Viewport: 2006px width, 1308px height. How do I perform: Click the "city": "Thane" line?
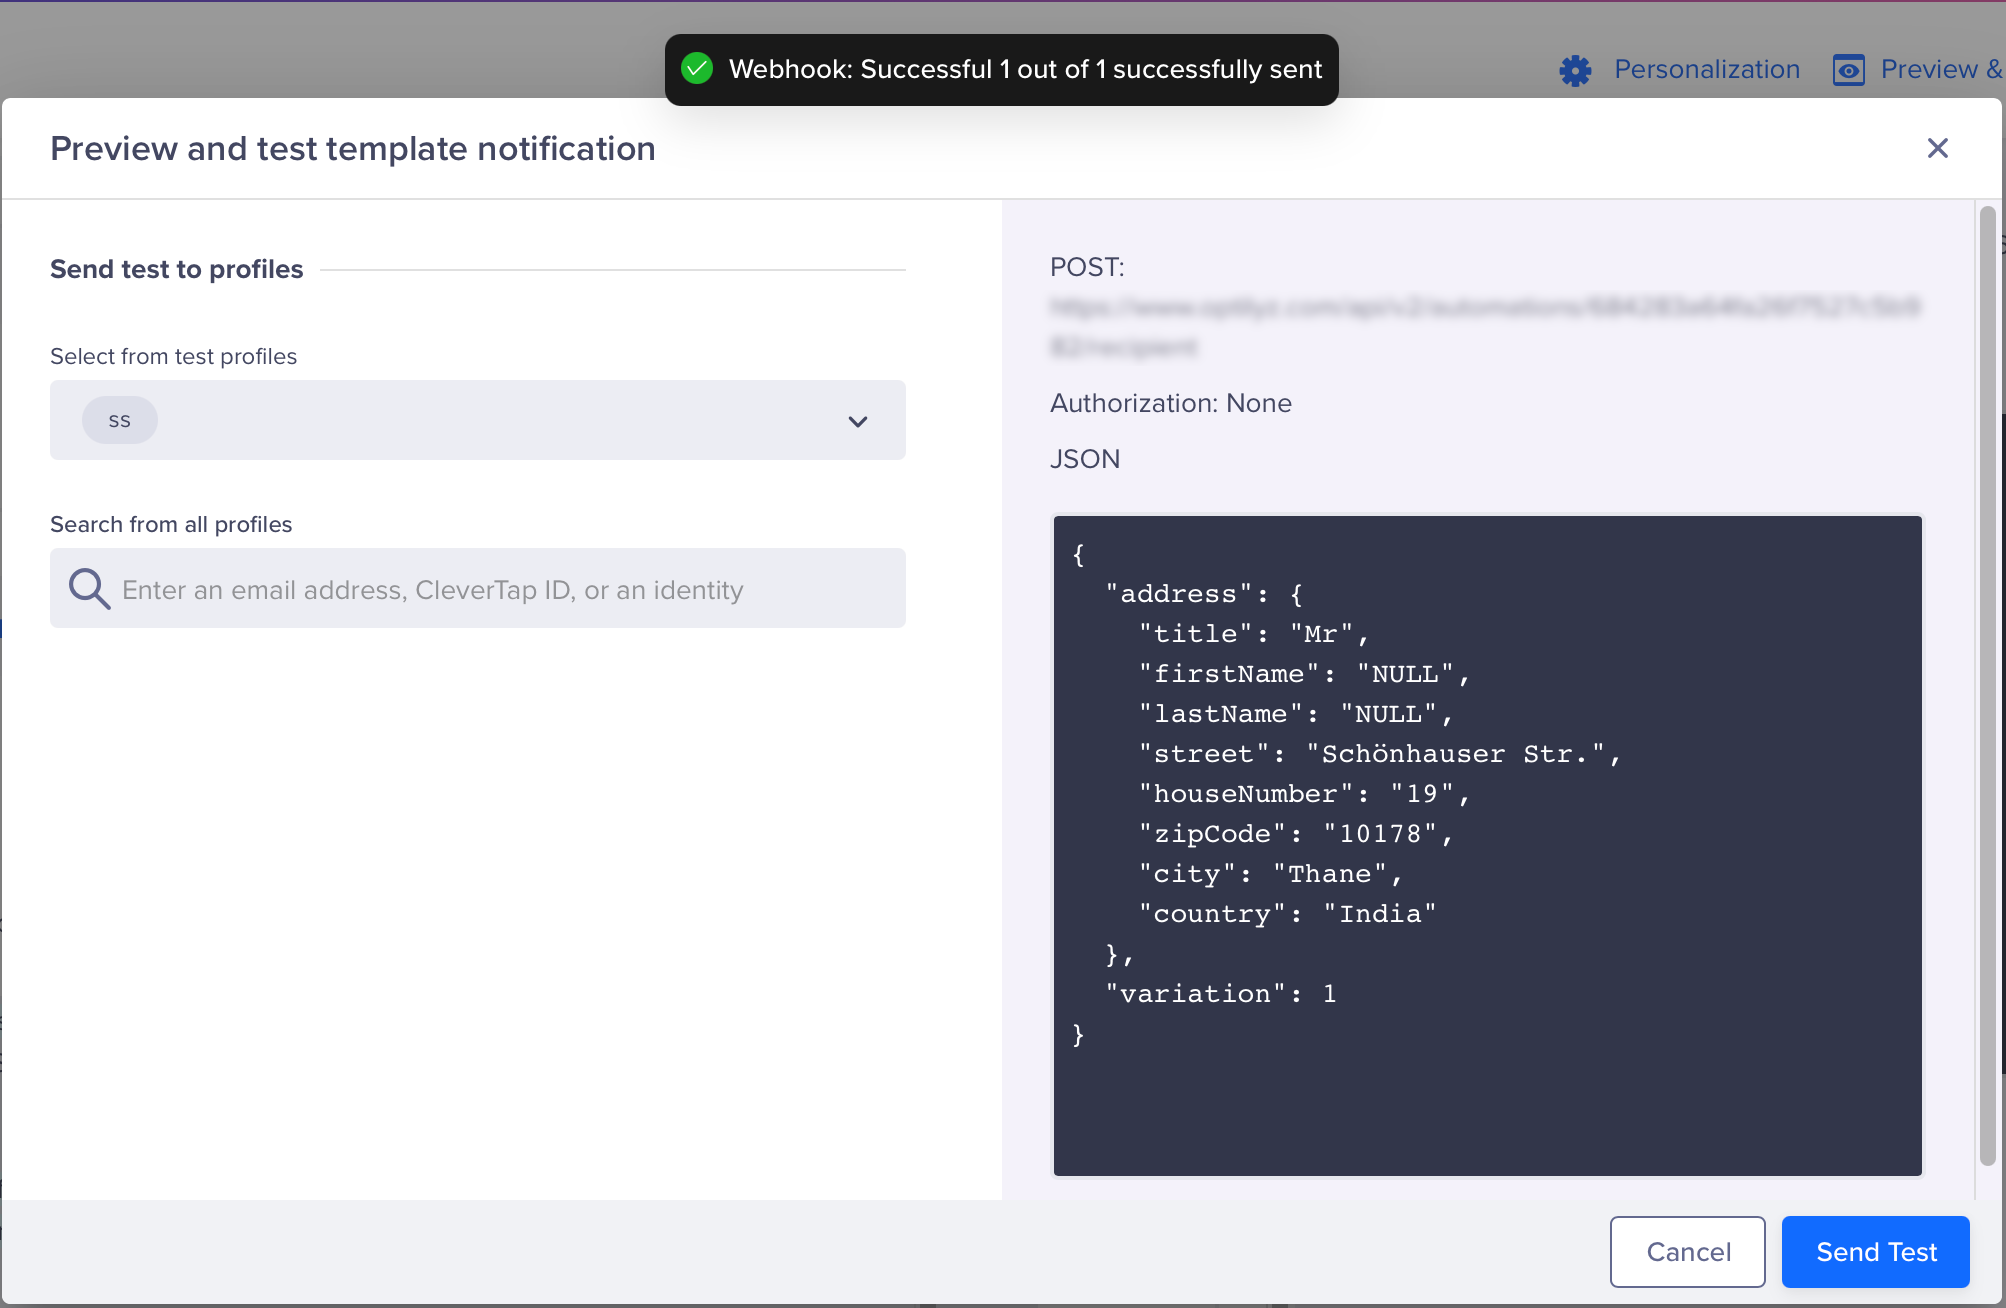(1270, 874)
